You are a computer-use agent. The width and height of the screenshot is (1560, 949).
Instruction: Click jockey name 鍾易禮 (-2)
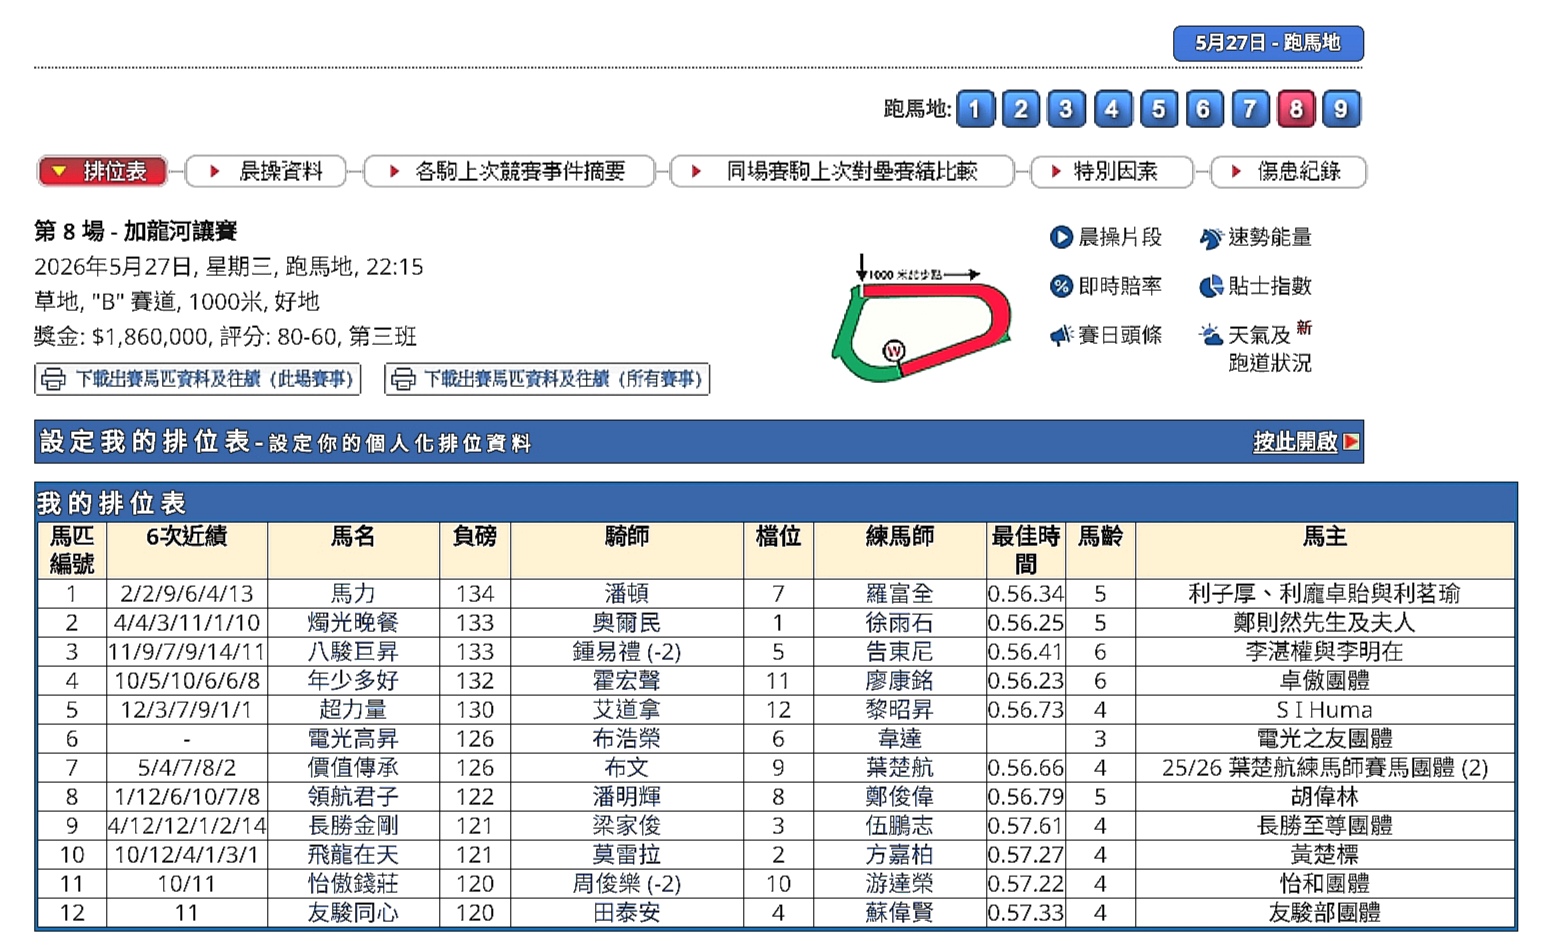(x=627, y=652)
